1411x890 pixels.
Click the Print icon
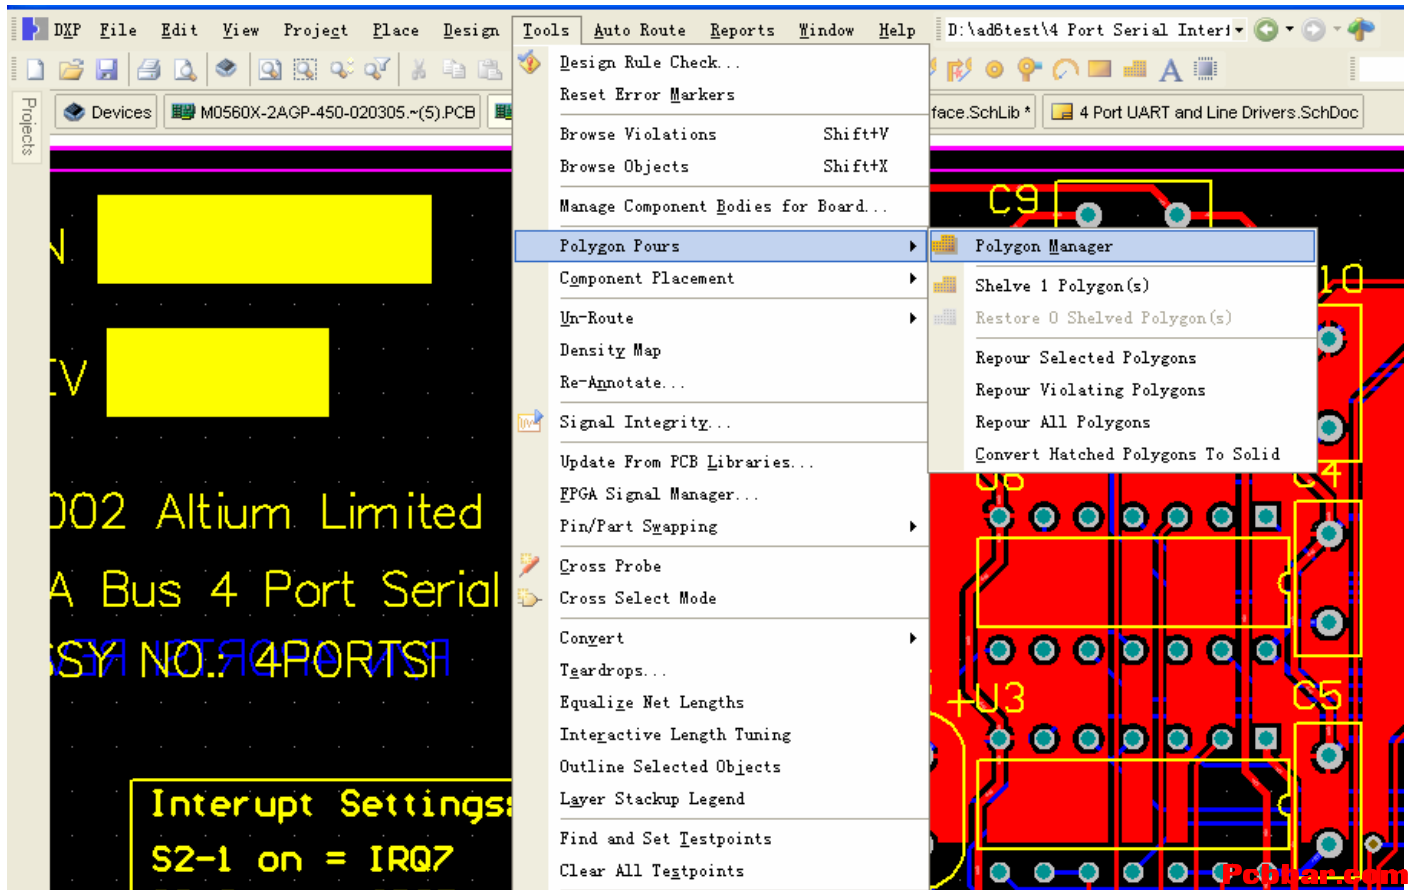pyautogui.click(x=149, y=69)
